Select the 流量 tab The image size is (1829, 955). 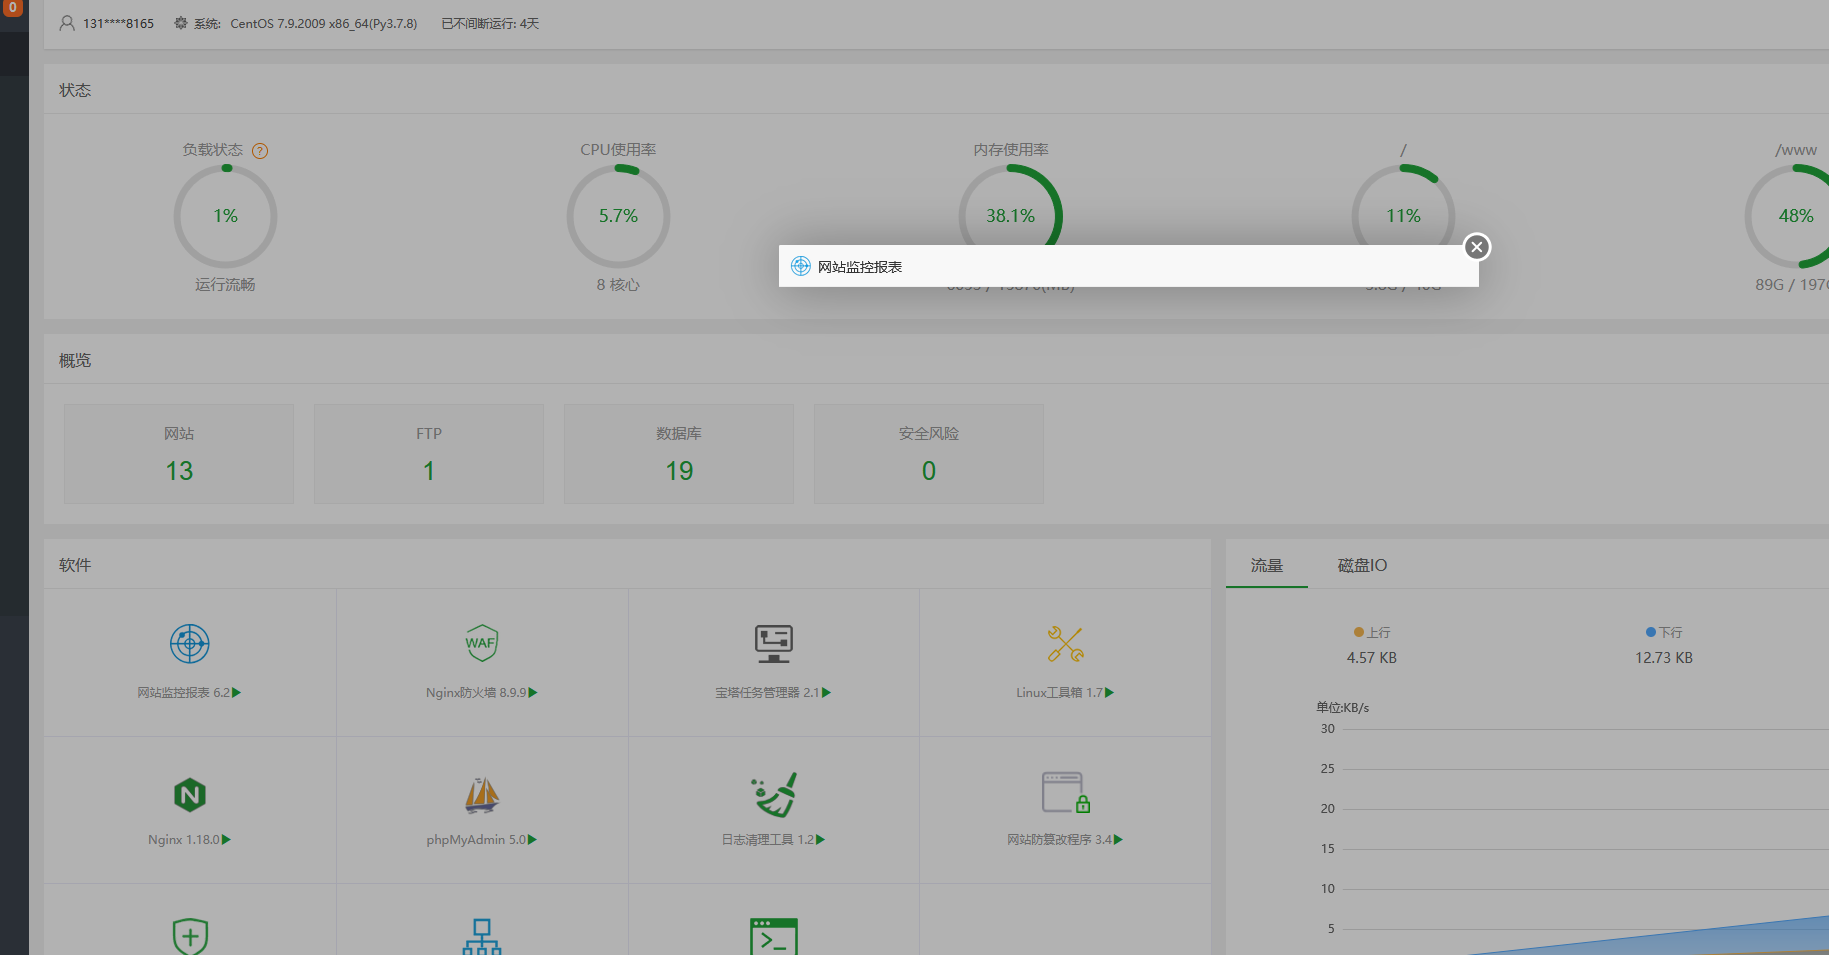click(x=1266, y=565)
